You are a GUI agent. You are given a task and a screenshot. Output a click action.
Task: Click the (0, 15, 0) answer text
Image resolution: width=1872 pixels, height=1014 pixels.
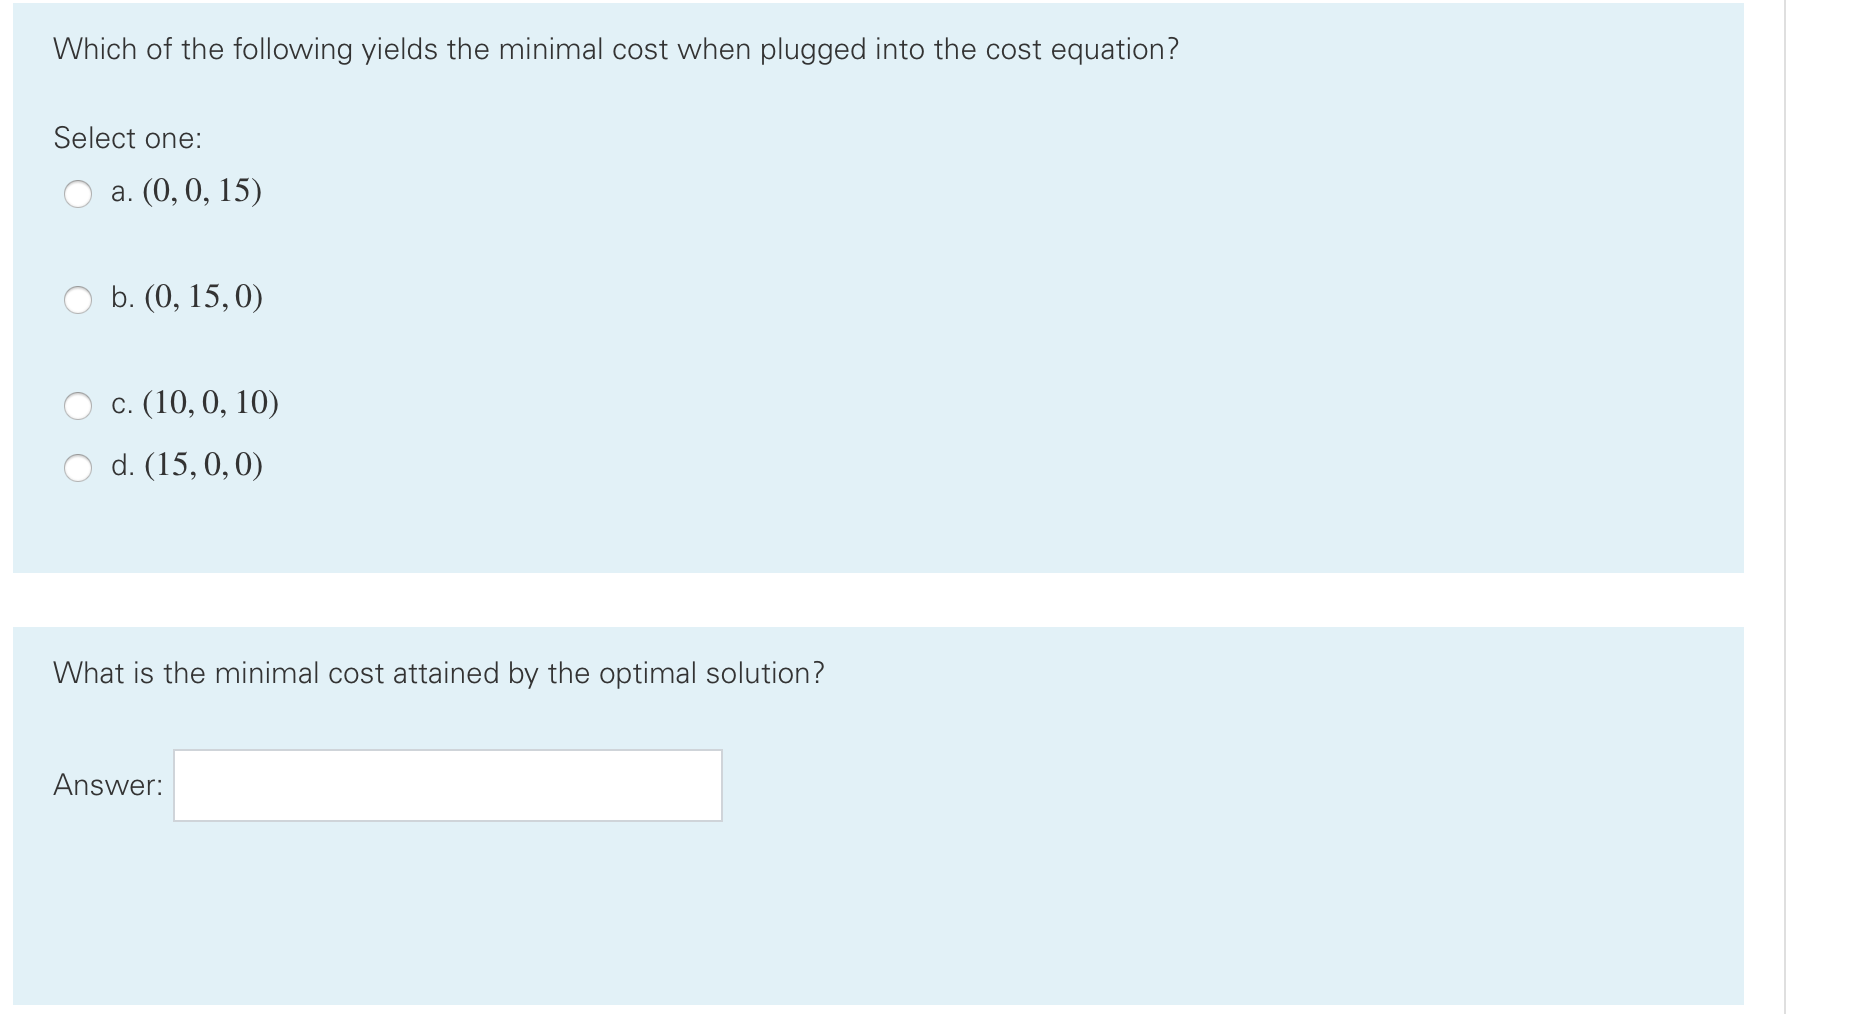click(204, 297)
